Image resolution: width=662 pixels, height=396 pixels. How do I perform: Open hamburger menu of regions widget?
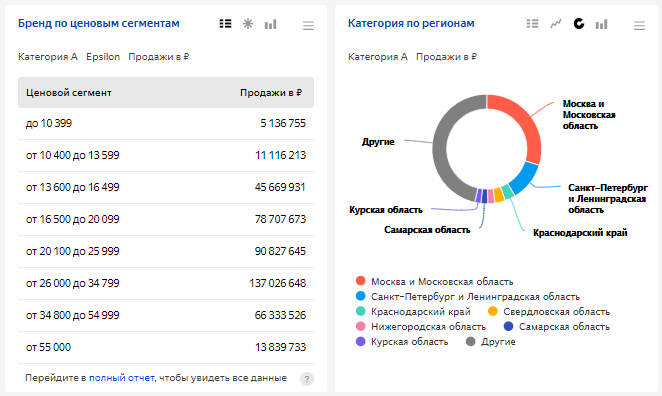pos(639,26)
